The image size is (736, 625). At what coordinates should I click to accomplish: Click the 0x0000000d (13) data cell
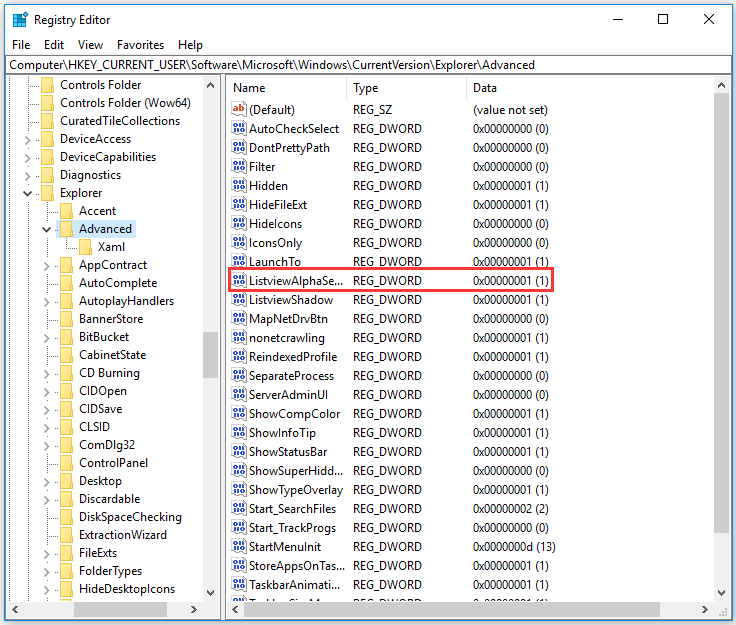(x=514, y=547)
